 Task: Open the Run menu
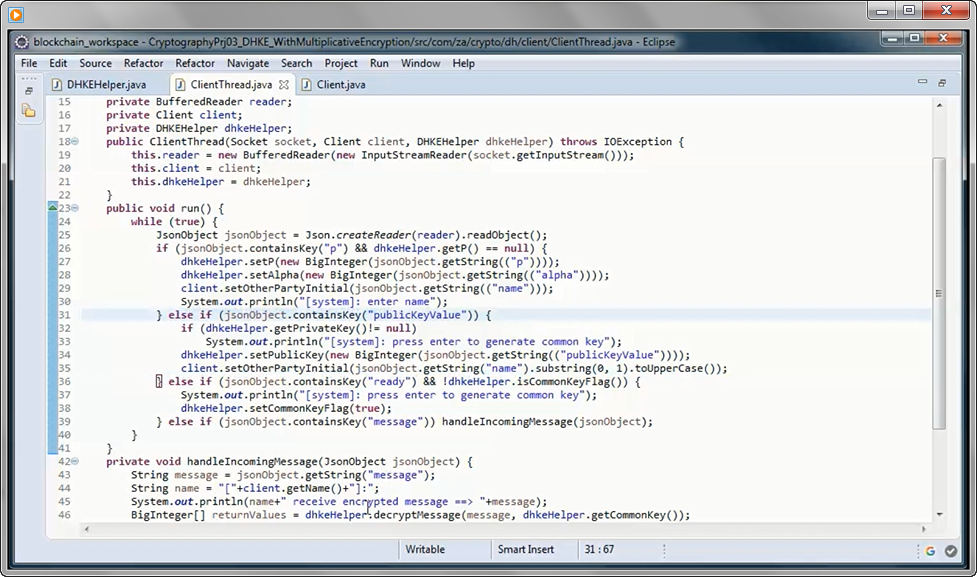379,63
